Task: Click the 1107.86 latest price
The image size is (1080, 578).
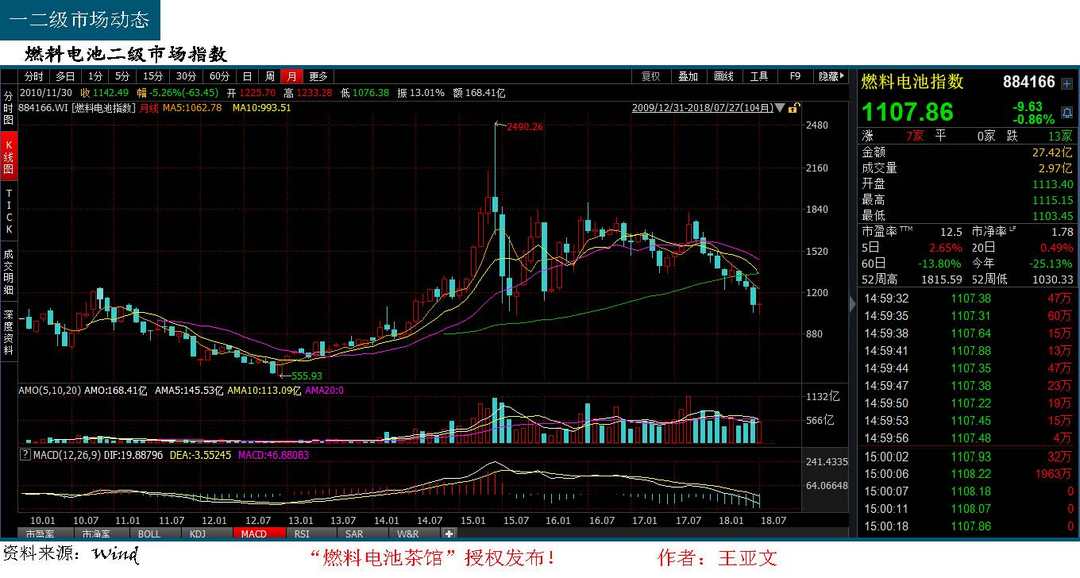Action: point(907,112)
